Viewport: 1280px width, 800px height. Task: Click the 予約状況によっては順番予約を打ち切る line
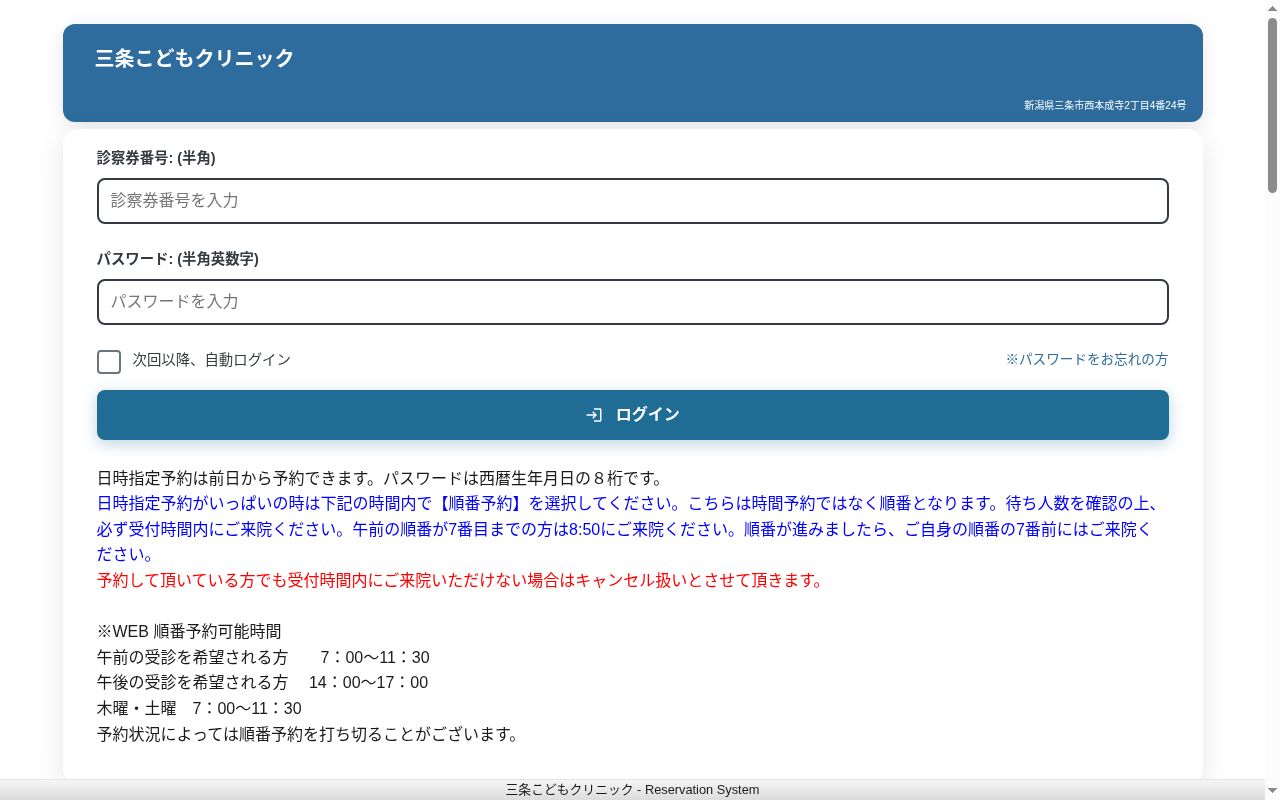tap(308, 735)
